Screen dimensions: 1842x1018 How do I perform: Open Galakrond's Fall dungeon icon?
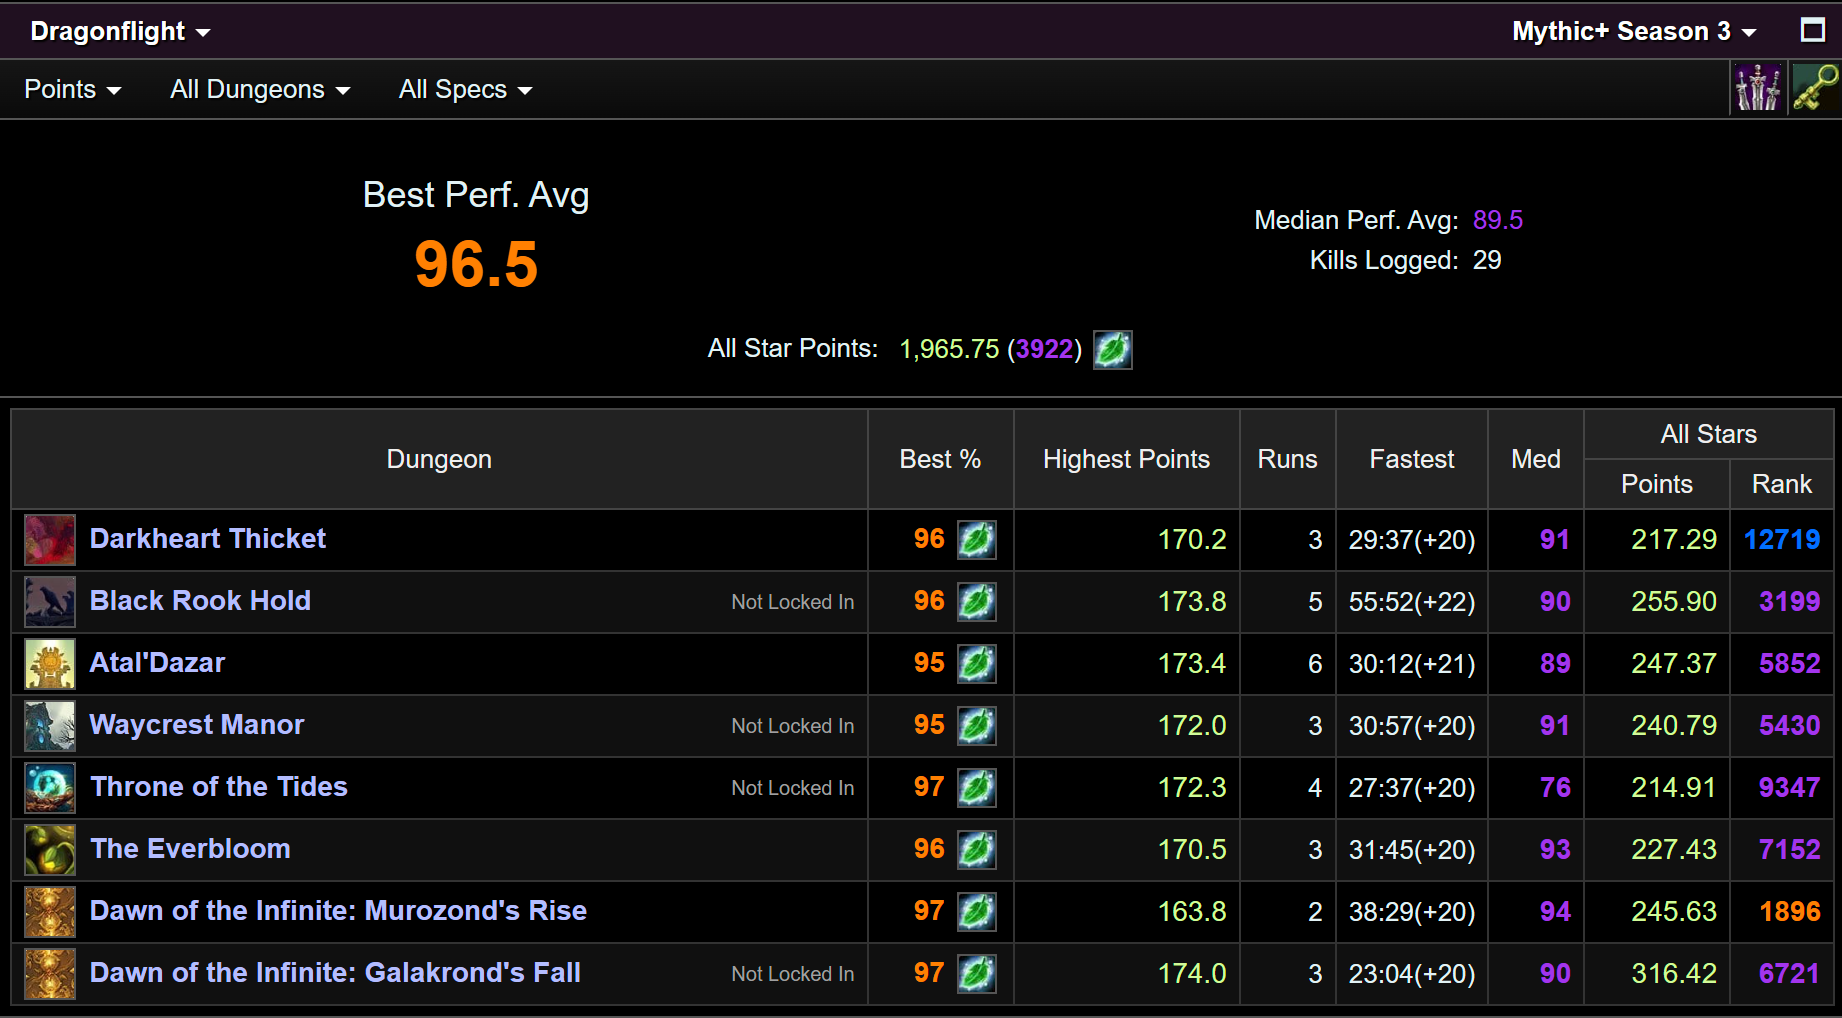50,974
